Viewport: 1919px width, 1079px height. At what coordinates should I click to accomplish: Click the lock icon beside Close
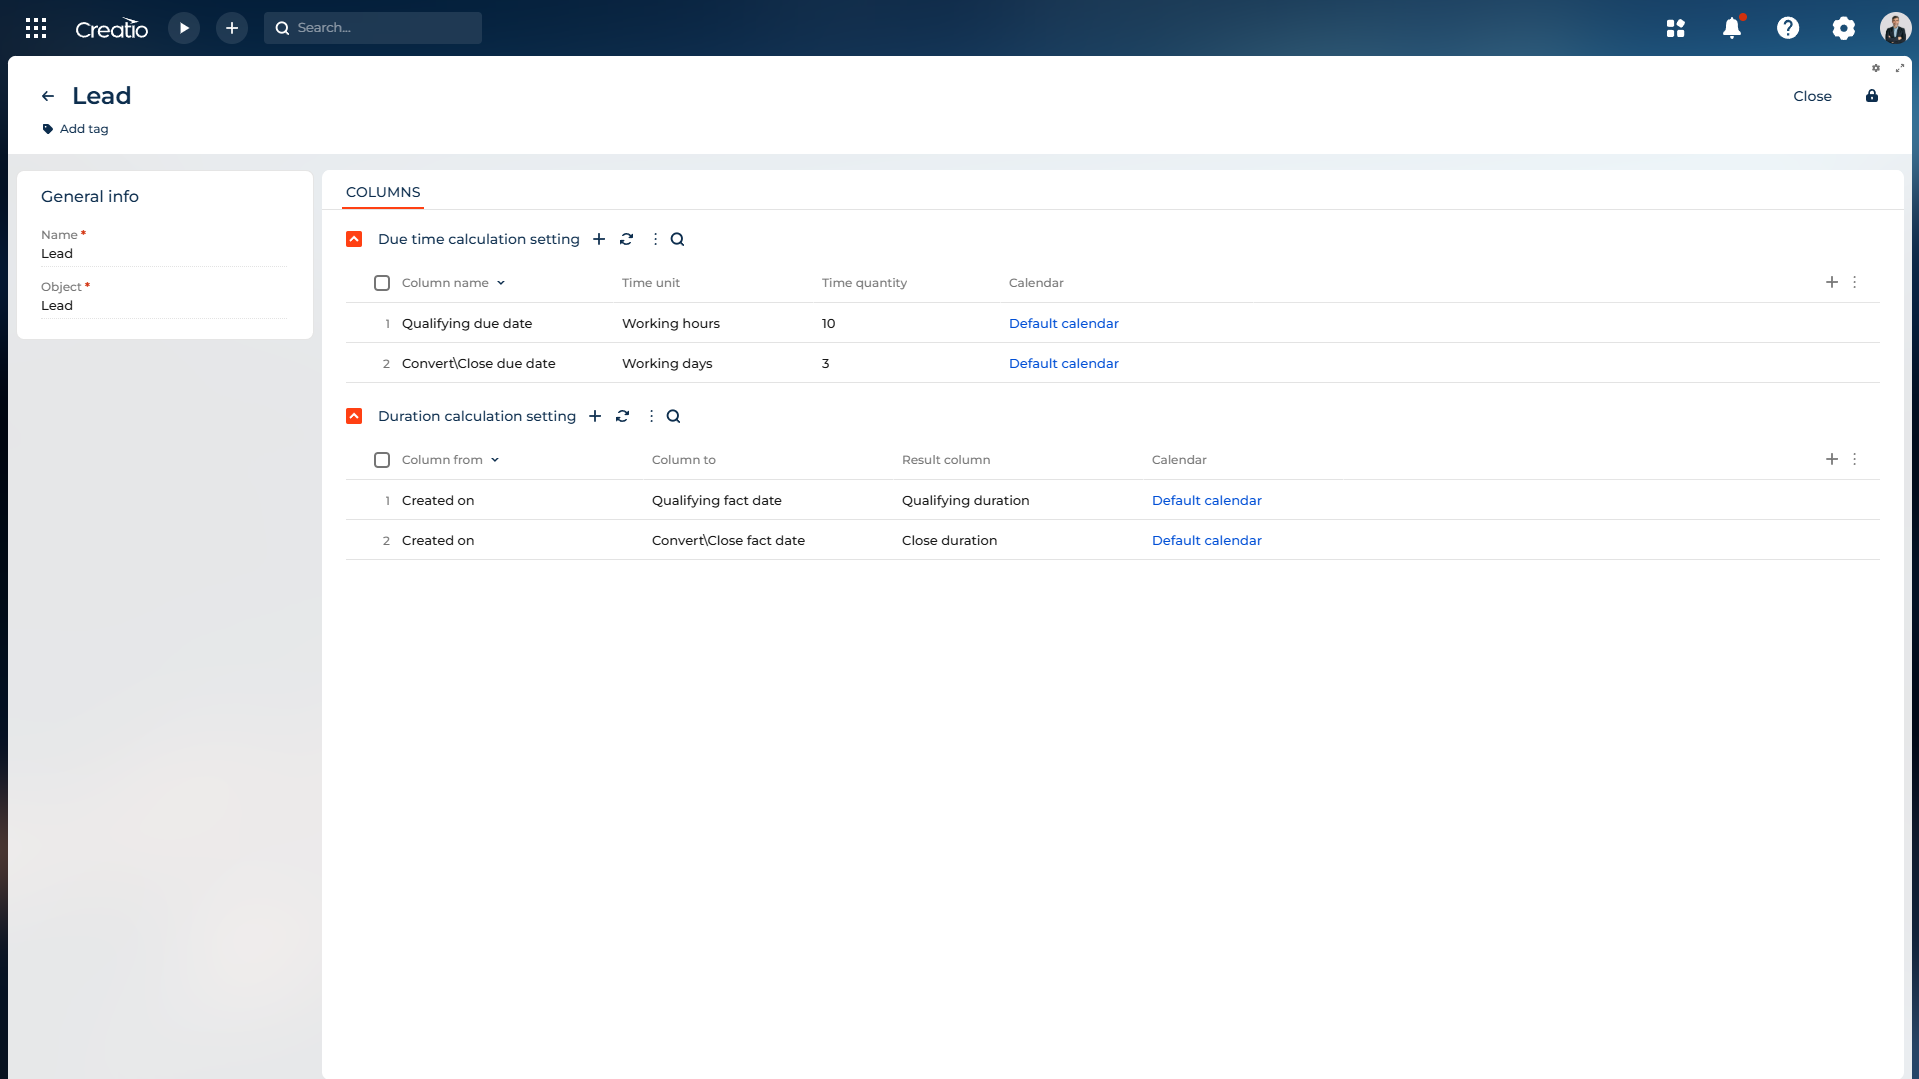pyautogui.click(x=1872, y=96)
